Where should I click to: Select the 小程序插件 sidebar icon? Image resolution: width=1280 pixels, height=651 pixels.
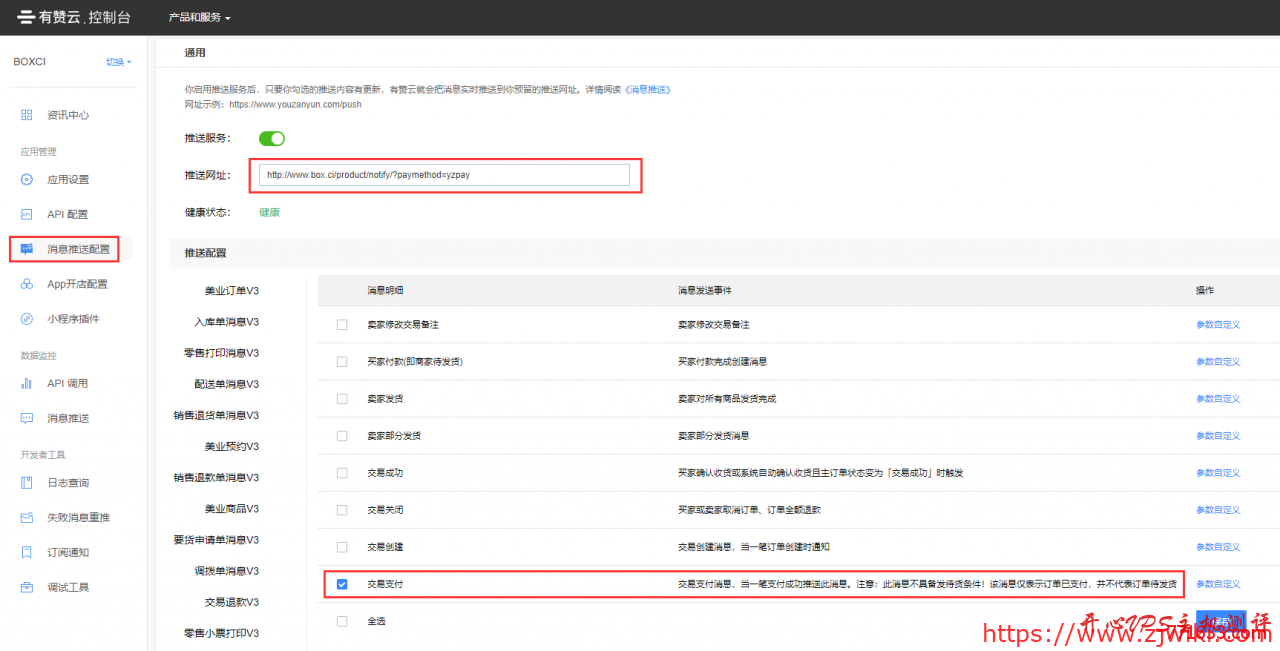24,318
